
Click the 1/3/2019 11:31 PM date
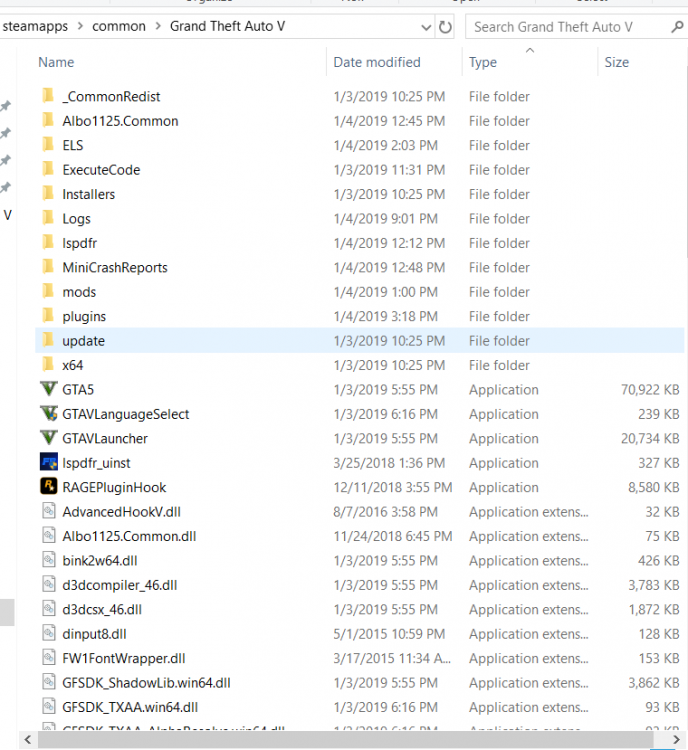pos(389,170)
